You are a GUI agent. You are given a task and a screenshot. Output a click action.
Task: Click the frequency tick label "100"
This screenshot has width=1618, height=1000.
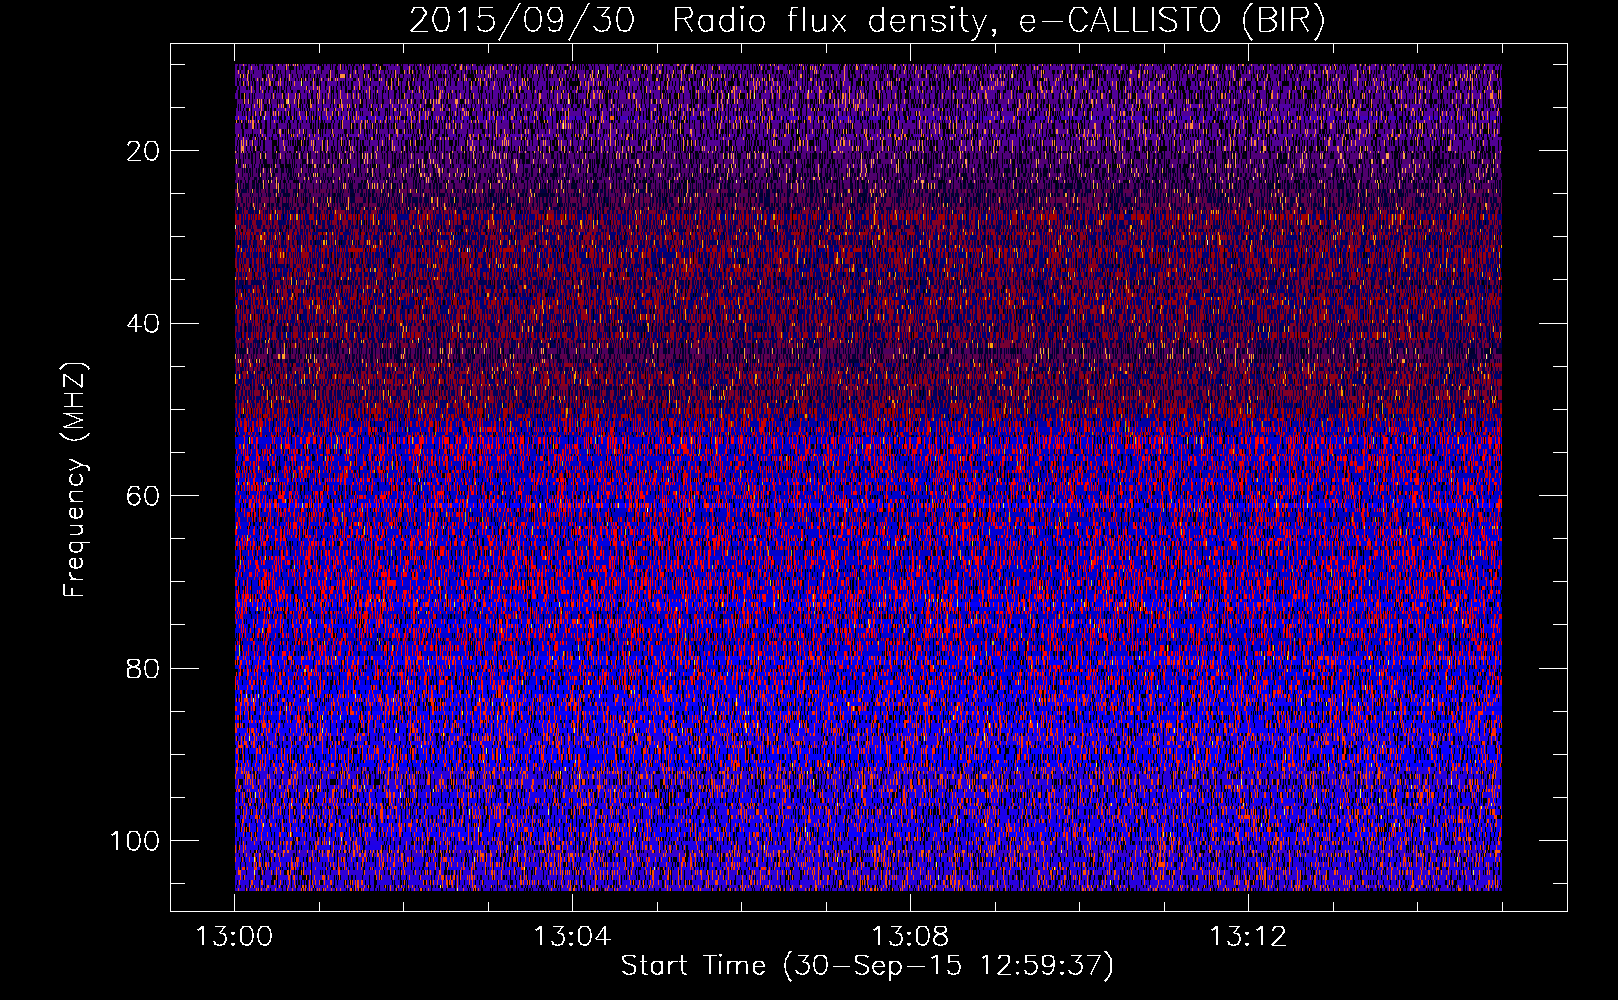point(135,840)
